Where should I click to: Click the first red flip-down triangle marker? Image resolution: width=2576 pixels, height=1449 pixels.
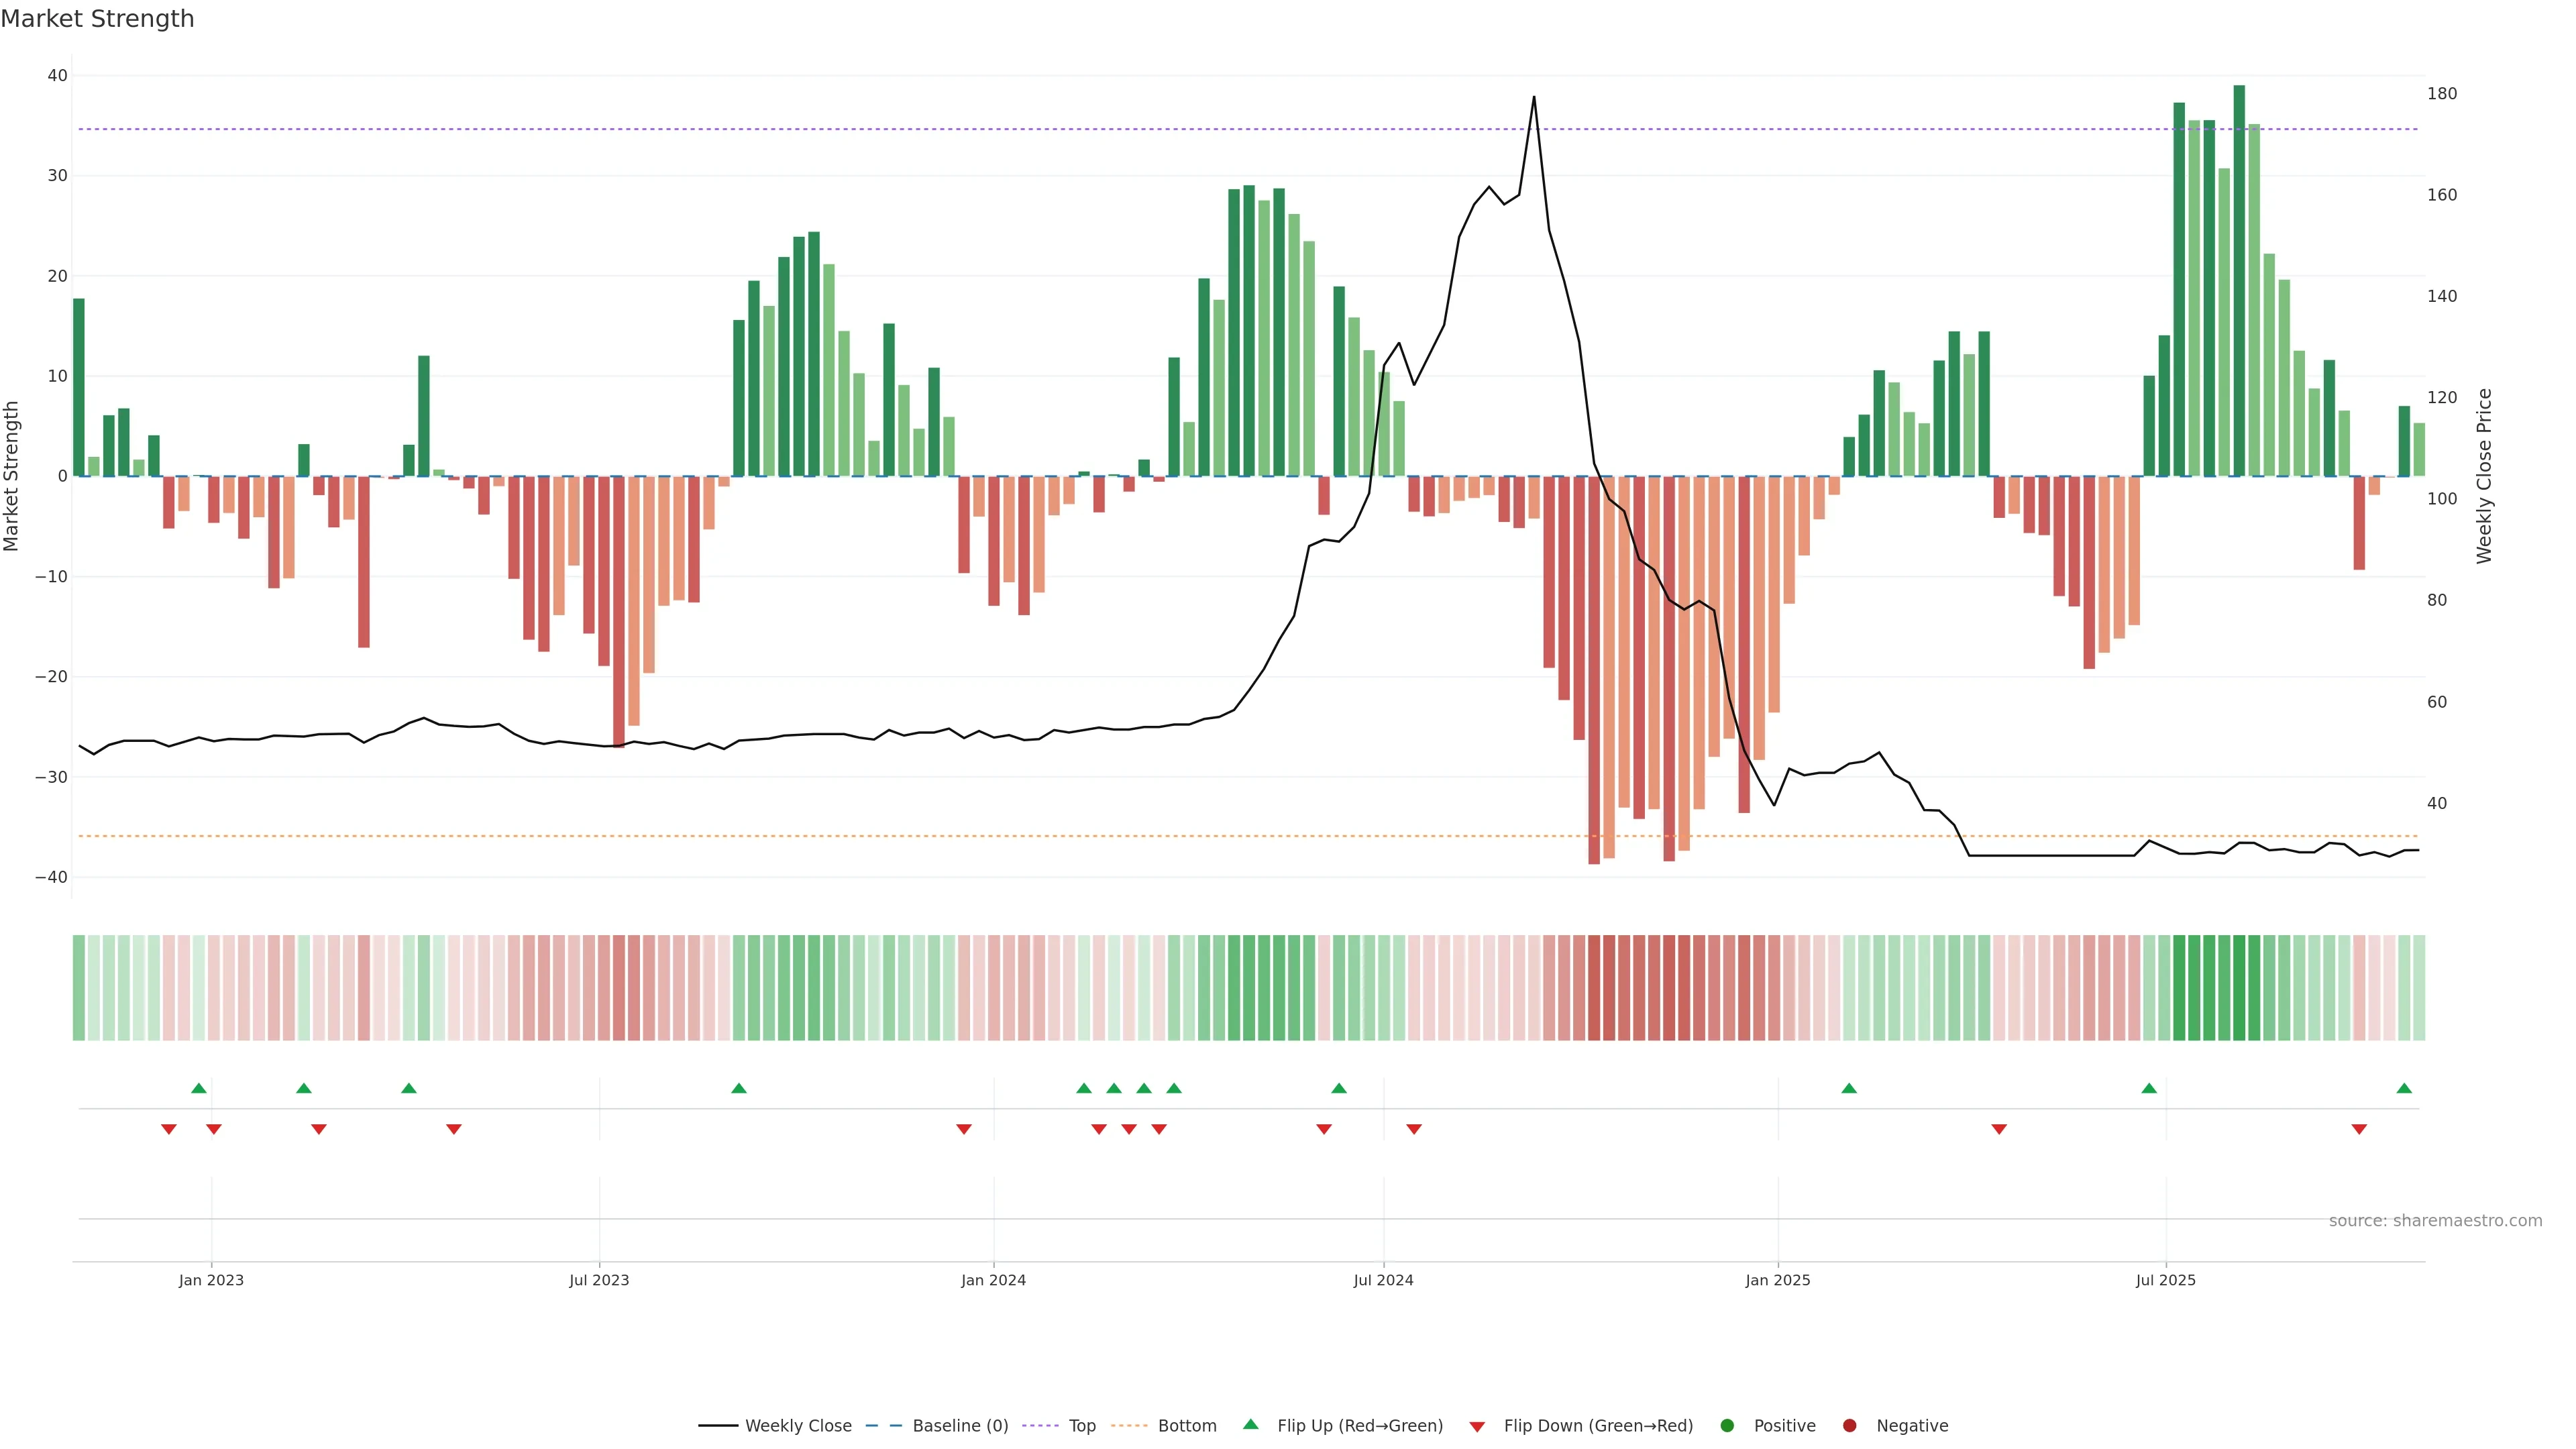pyautogui.click(x=169, y=1129)
